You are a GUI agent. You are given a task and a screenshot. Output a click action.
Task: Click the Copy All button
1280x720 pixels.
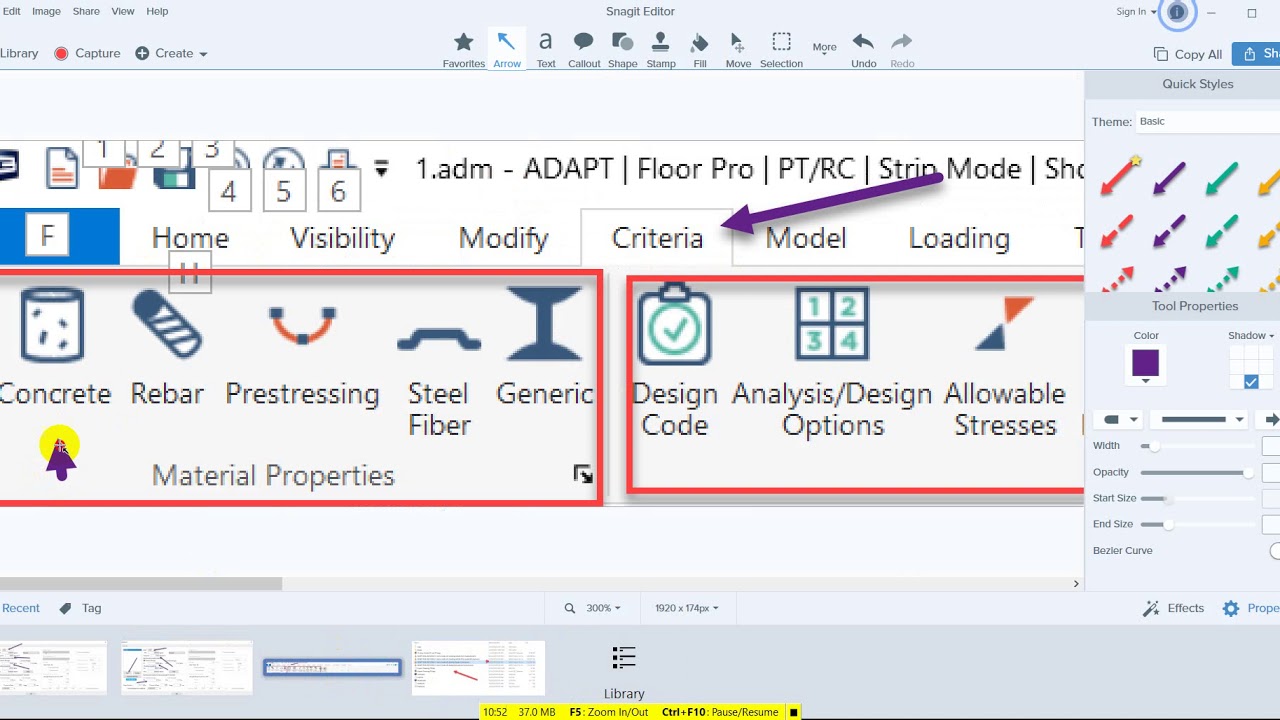click(1188, 54)
